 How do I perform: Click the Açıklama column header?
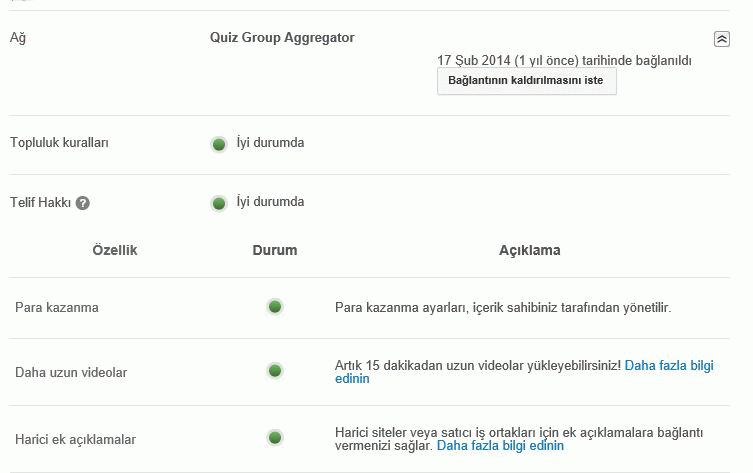click(x=529, y=250)
